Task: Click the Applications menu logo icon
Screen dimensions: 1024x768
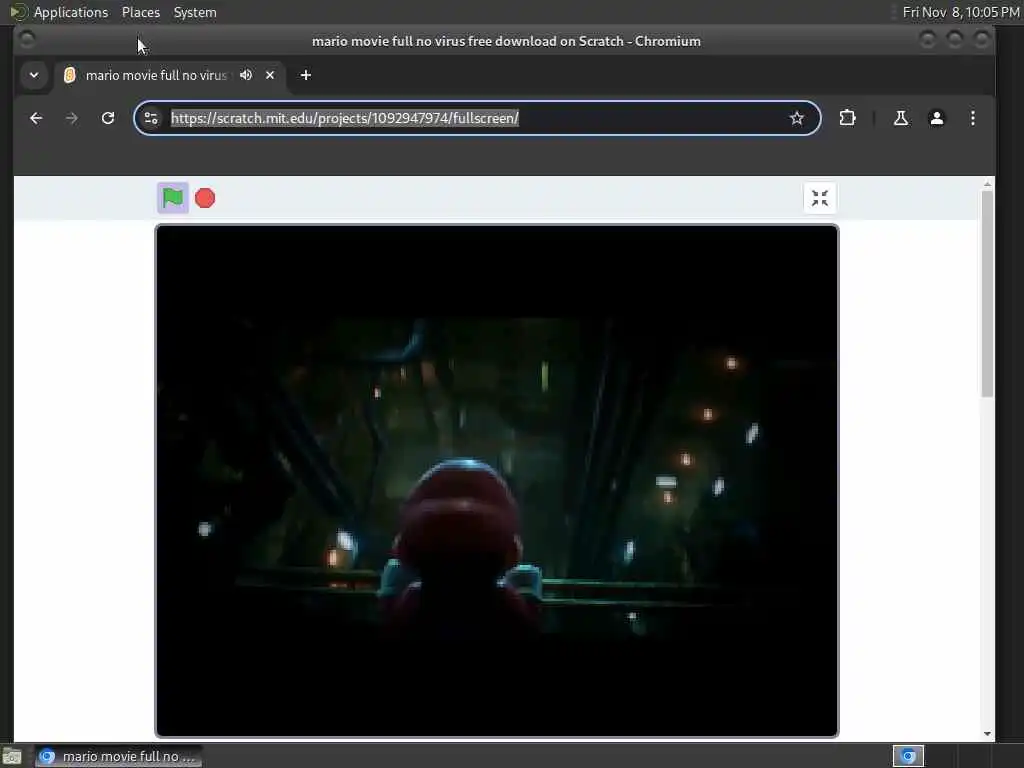Action: 18,12
